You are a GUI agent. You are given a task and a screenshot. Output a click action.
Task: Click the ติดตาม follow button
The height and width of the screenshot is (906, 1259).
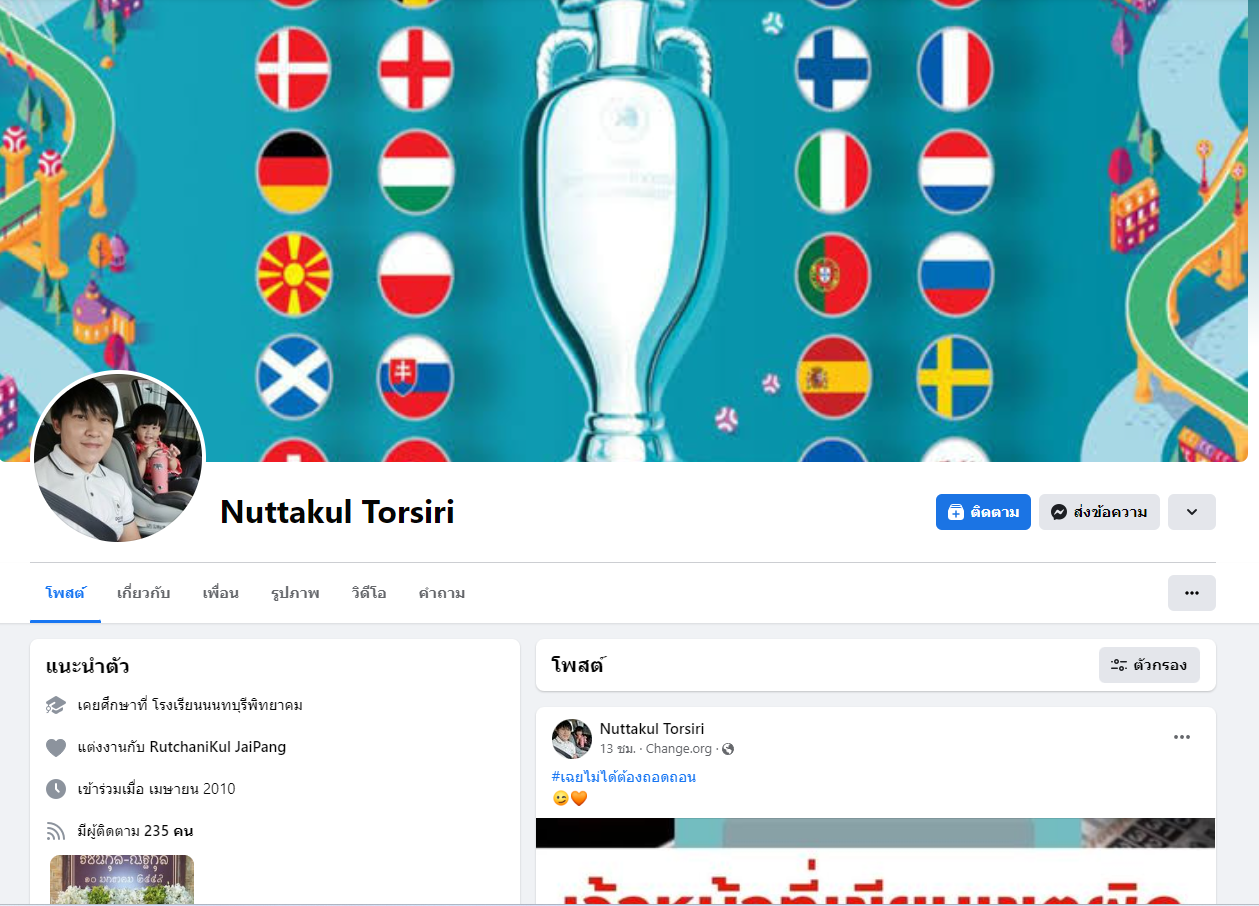pyautogui.click(x=983, y=512)
